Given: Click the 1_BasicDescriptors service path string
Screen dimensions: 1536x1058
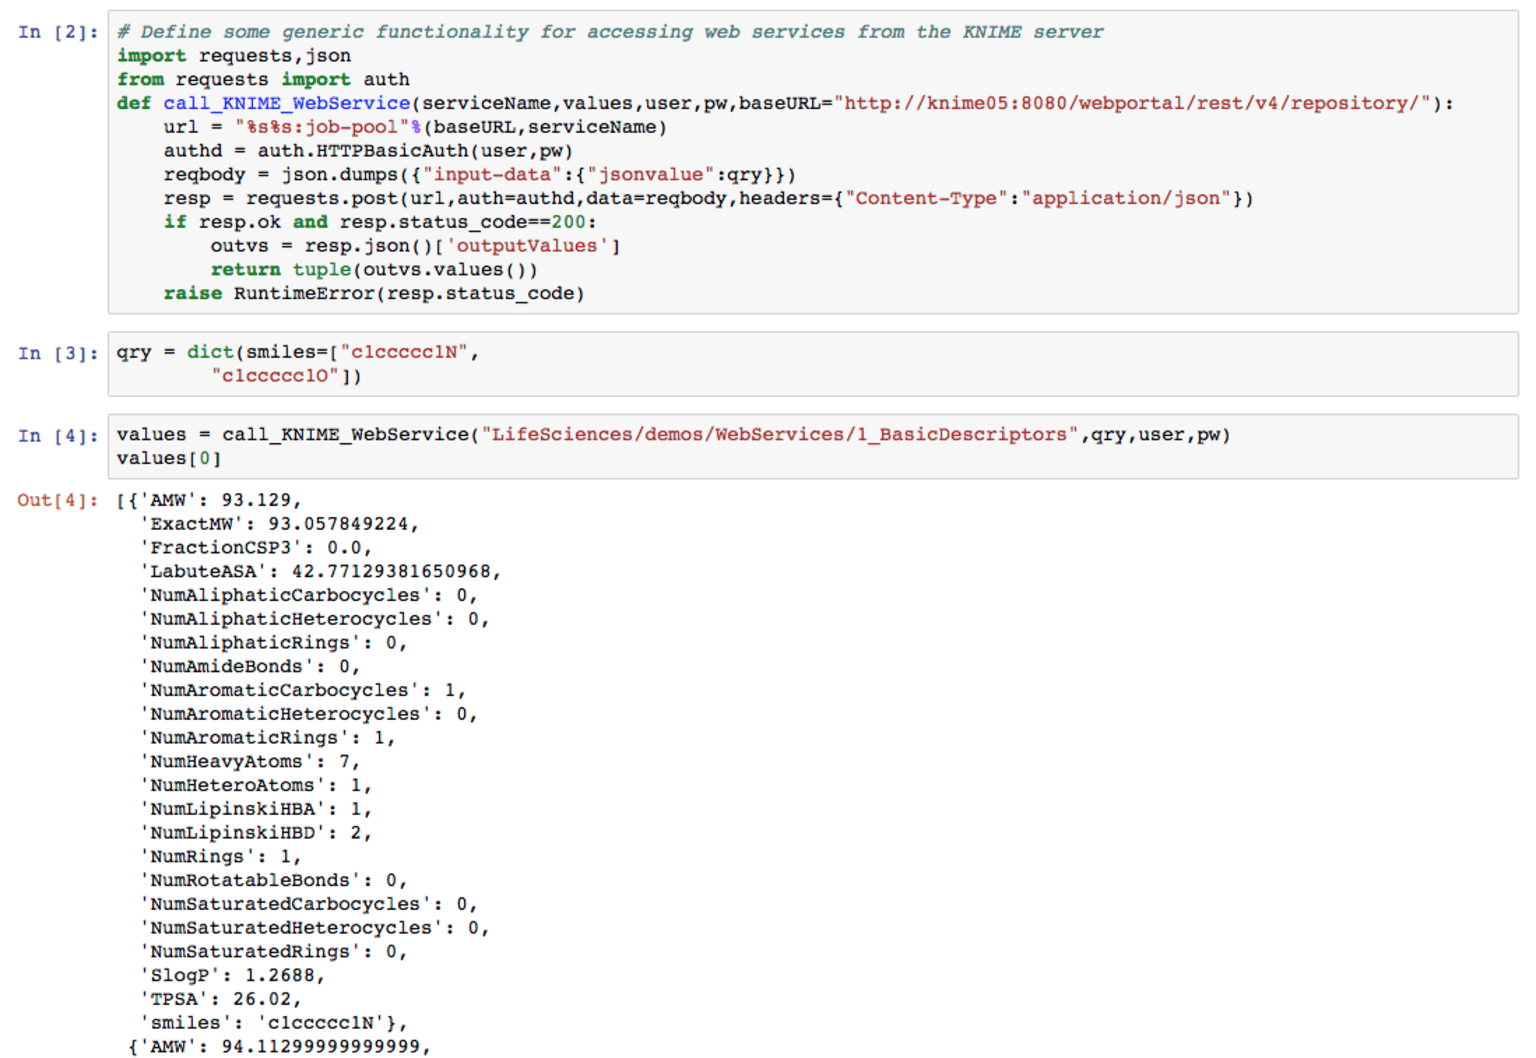Looking at the screenshot, I should coord(780,435).
